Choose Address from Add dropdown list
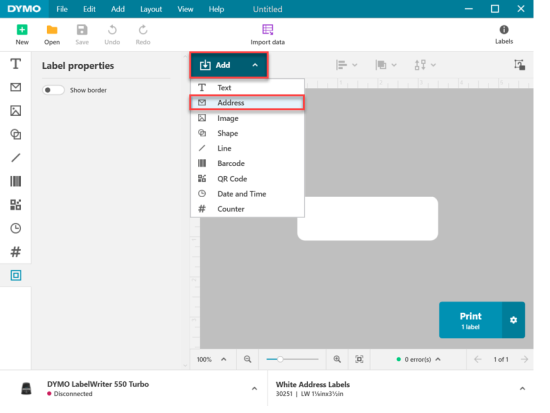Screen dimensions: 550x413 247,102
